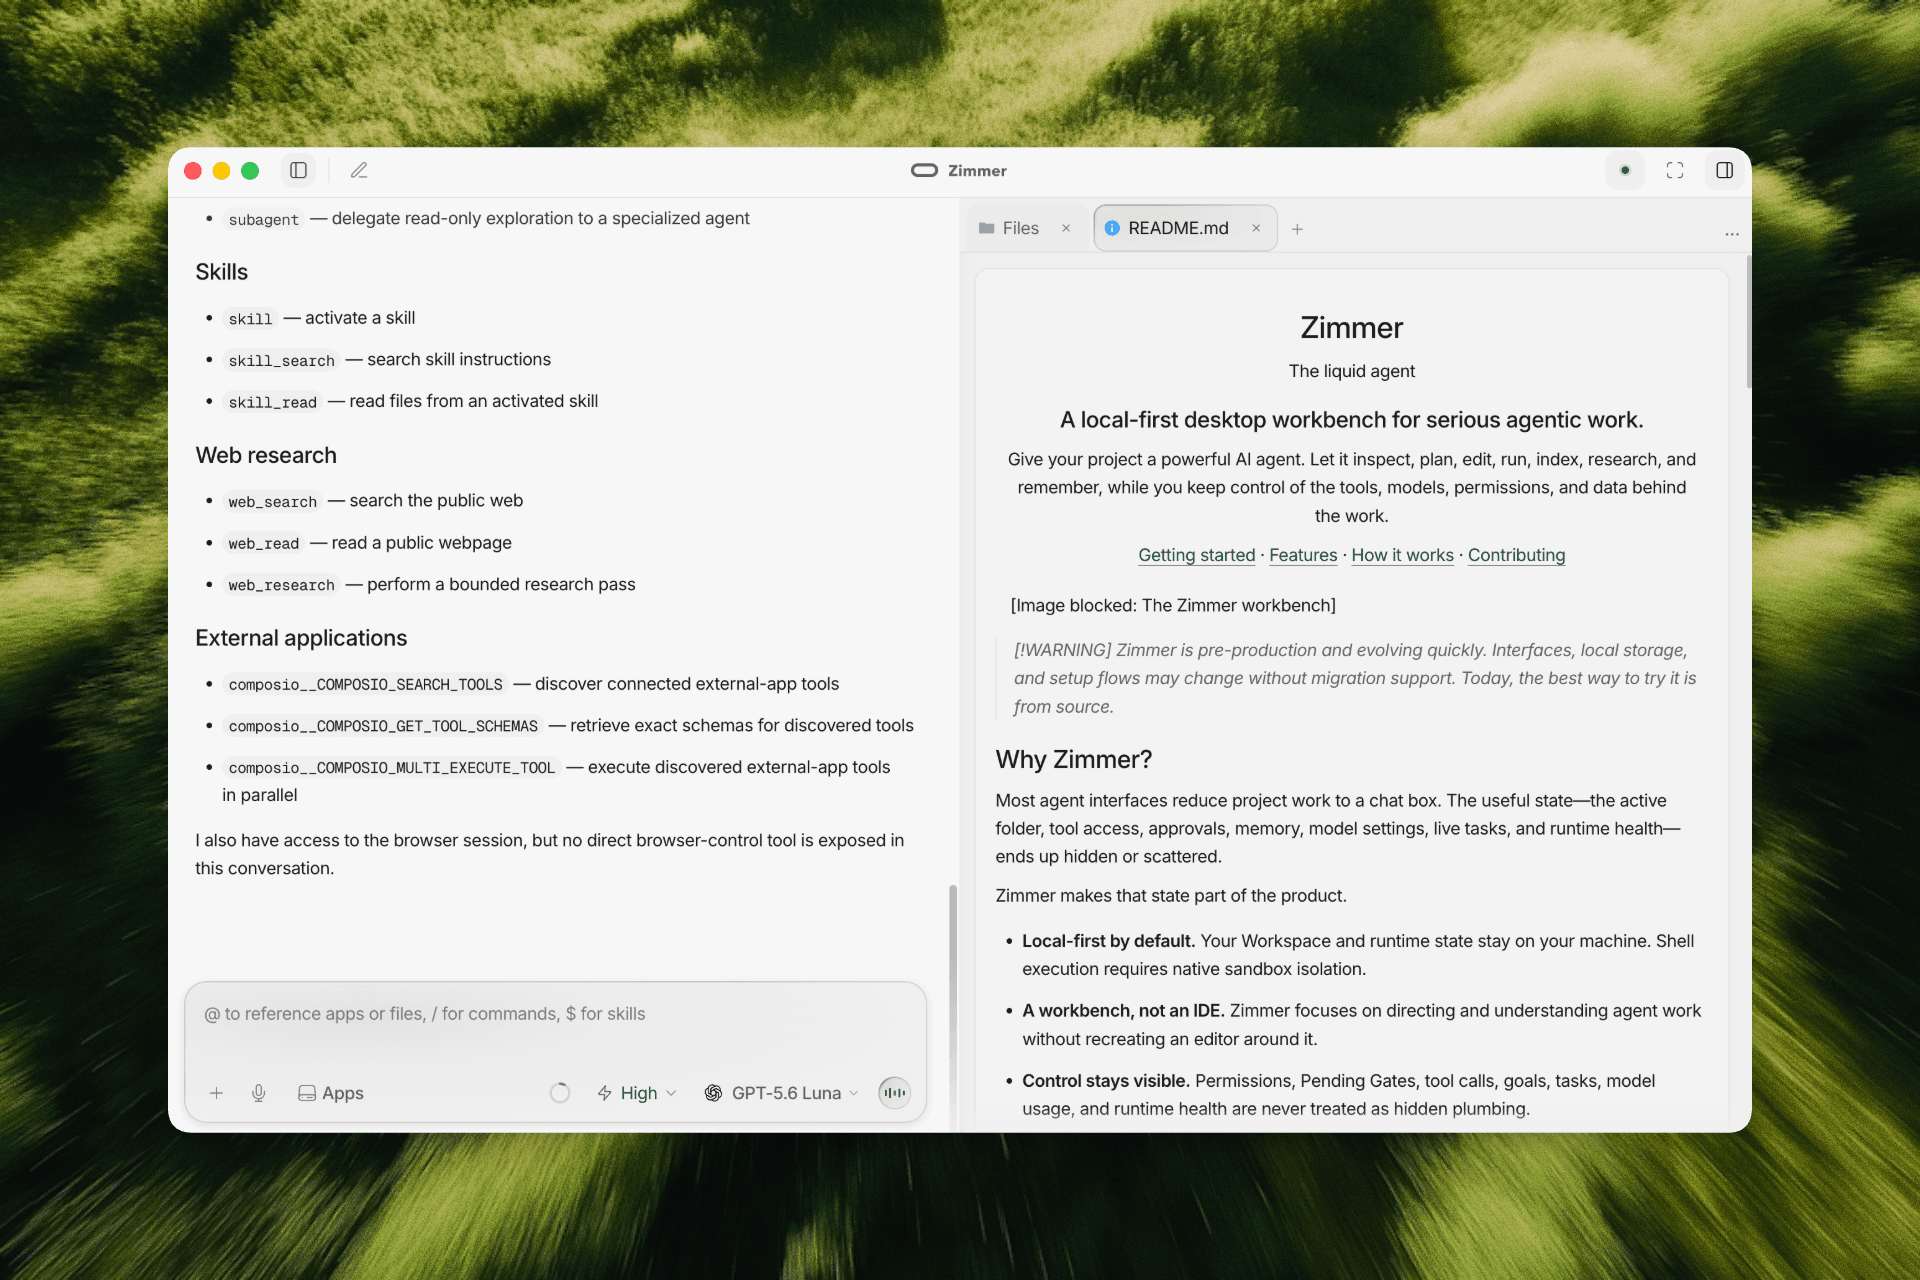Image resolution: width=1920 pixels, height=1280 pixels.
Task: Toggle the left sidebar panel icon
Action: point(298,171)
